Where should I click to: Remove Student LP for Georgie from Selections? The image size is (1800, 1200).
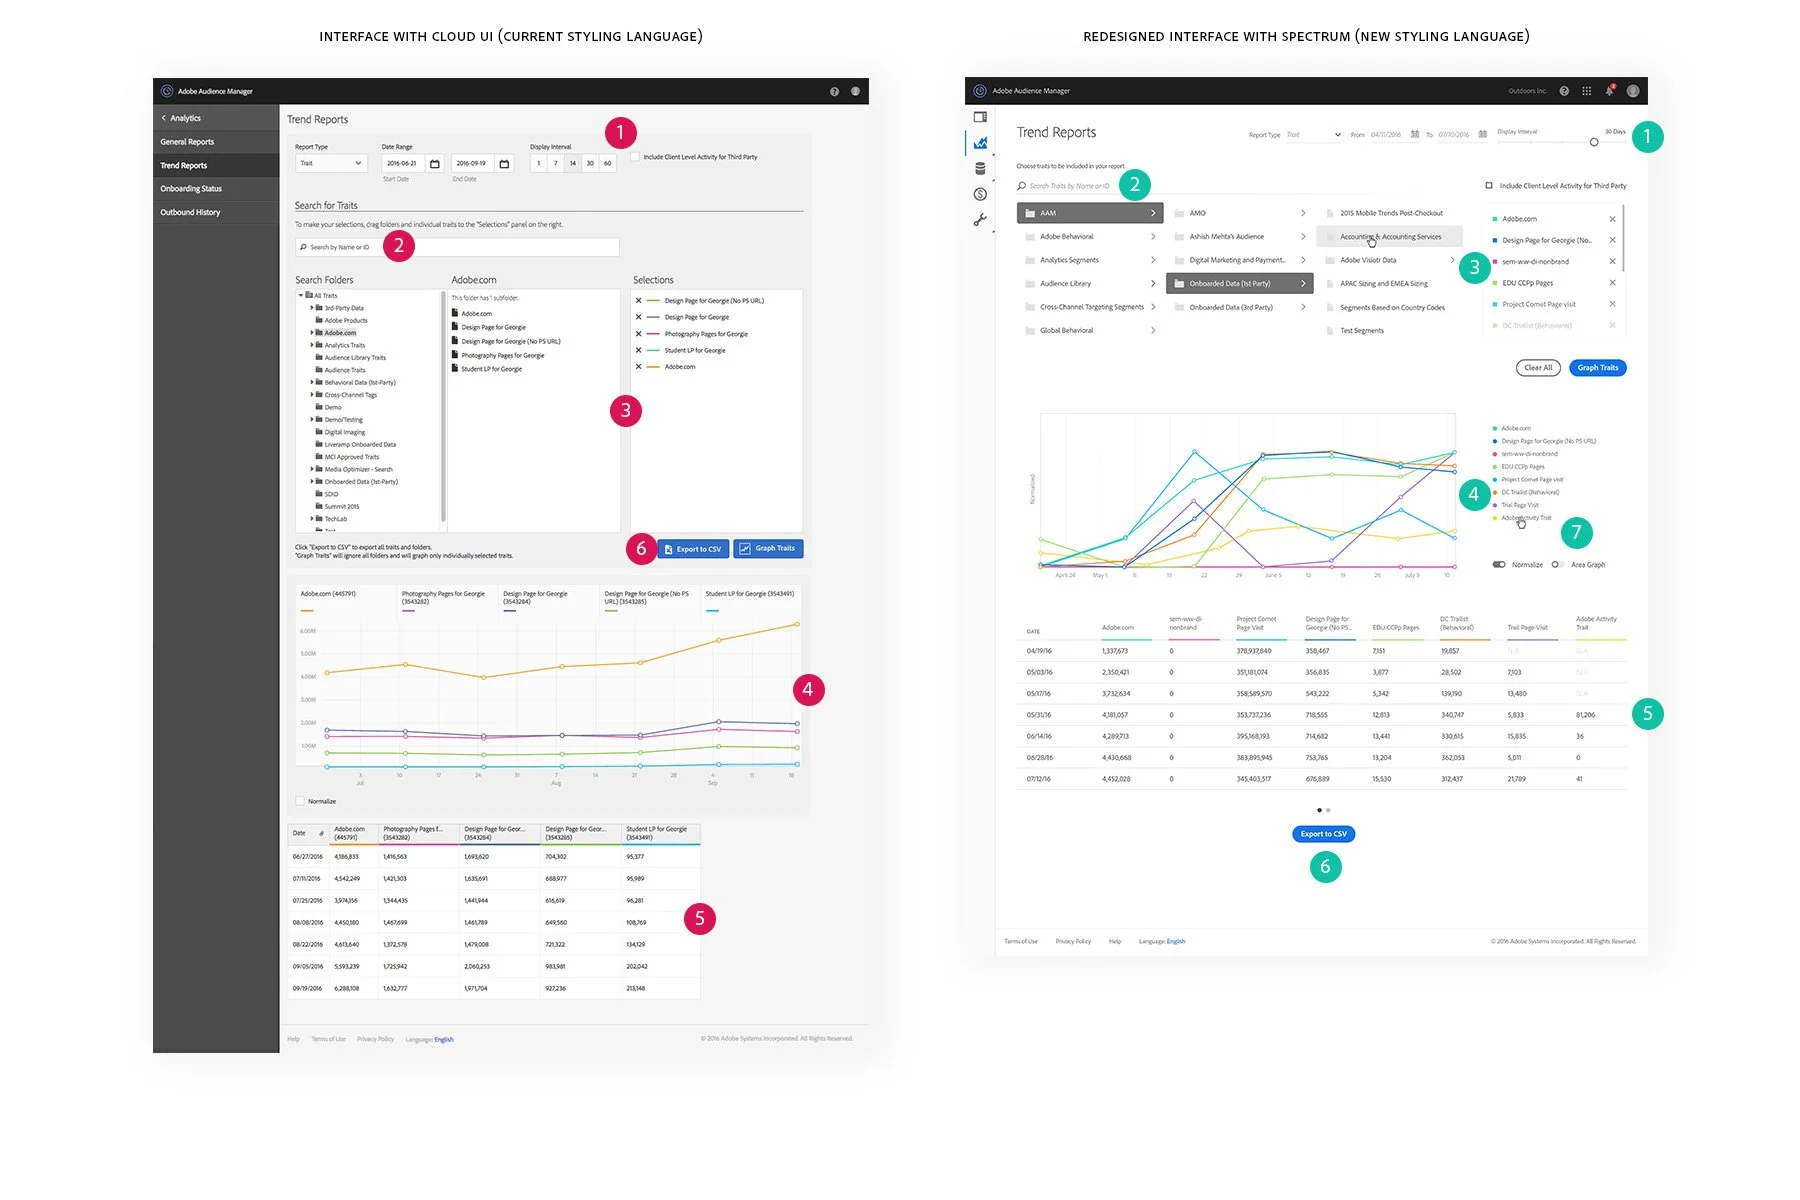pyautogui.click(x=639, y=350)
